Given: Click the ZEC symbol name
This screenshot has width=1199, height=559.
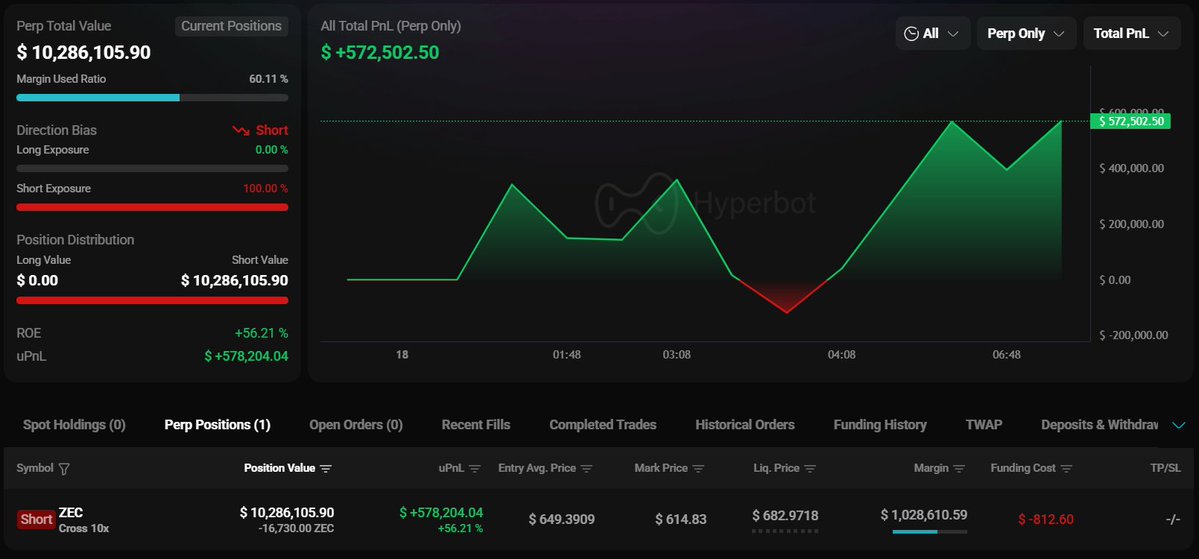Looking at the screenshot, I should point(71,513).
